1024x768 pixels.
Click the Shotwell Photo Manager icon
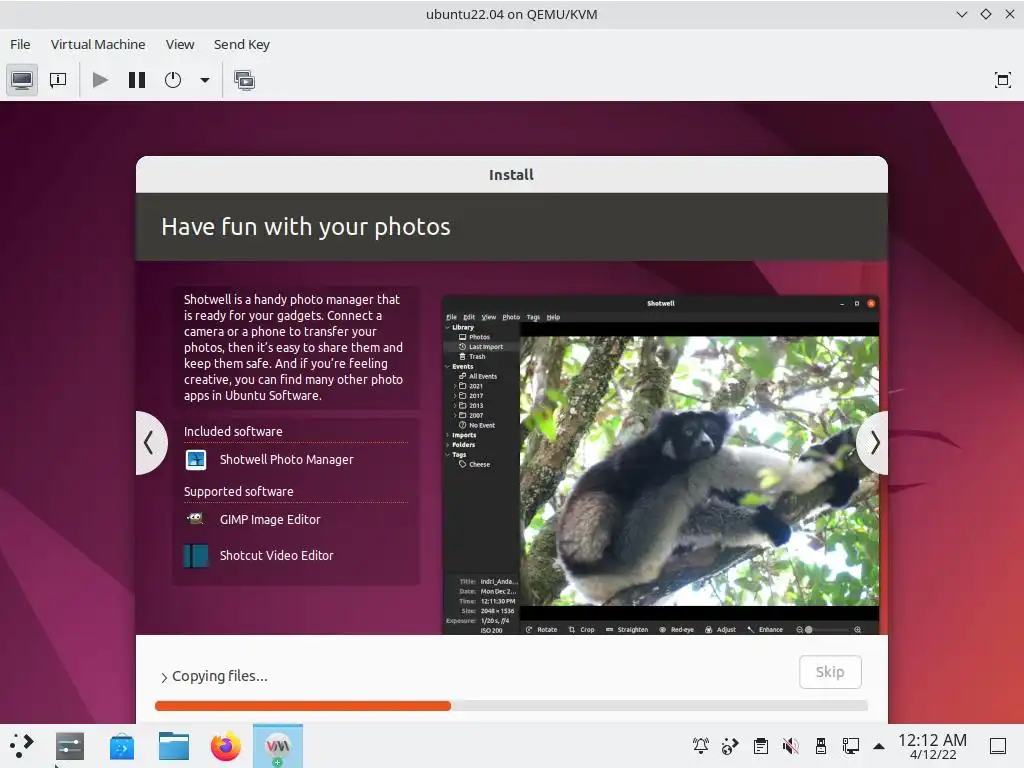[196, 460]
